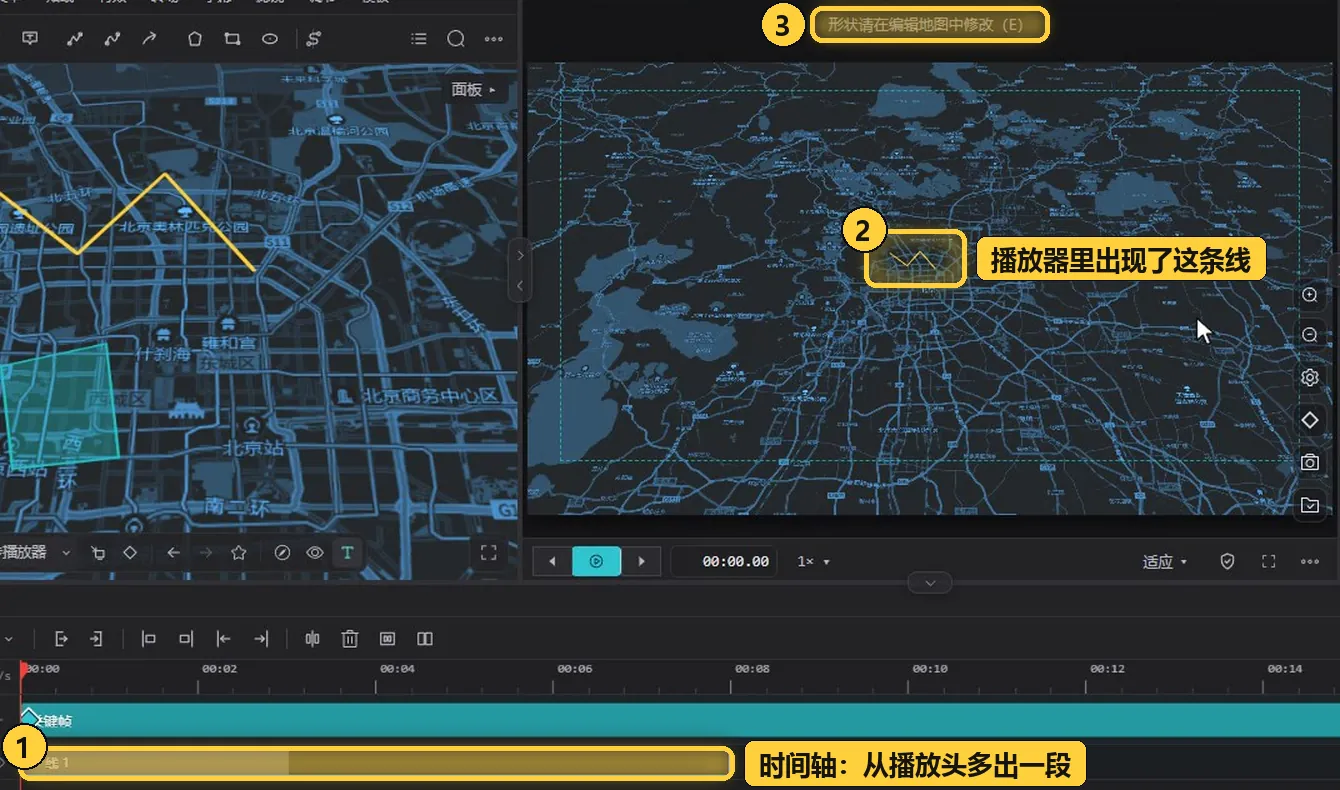Select the text callout annotation tool
The height and width of the screenshot is (790, 1340).
[x=30, y=39]
